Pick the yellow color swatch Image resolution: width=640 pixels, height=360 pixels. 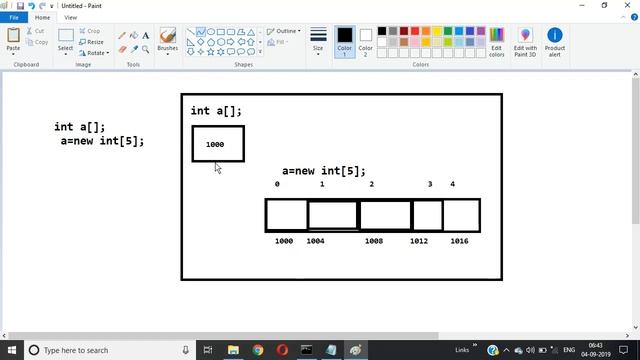click(x=437, y=31)
